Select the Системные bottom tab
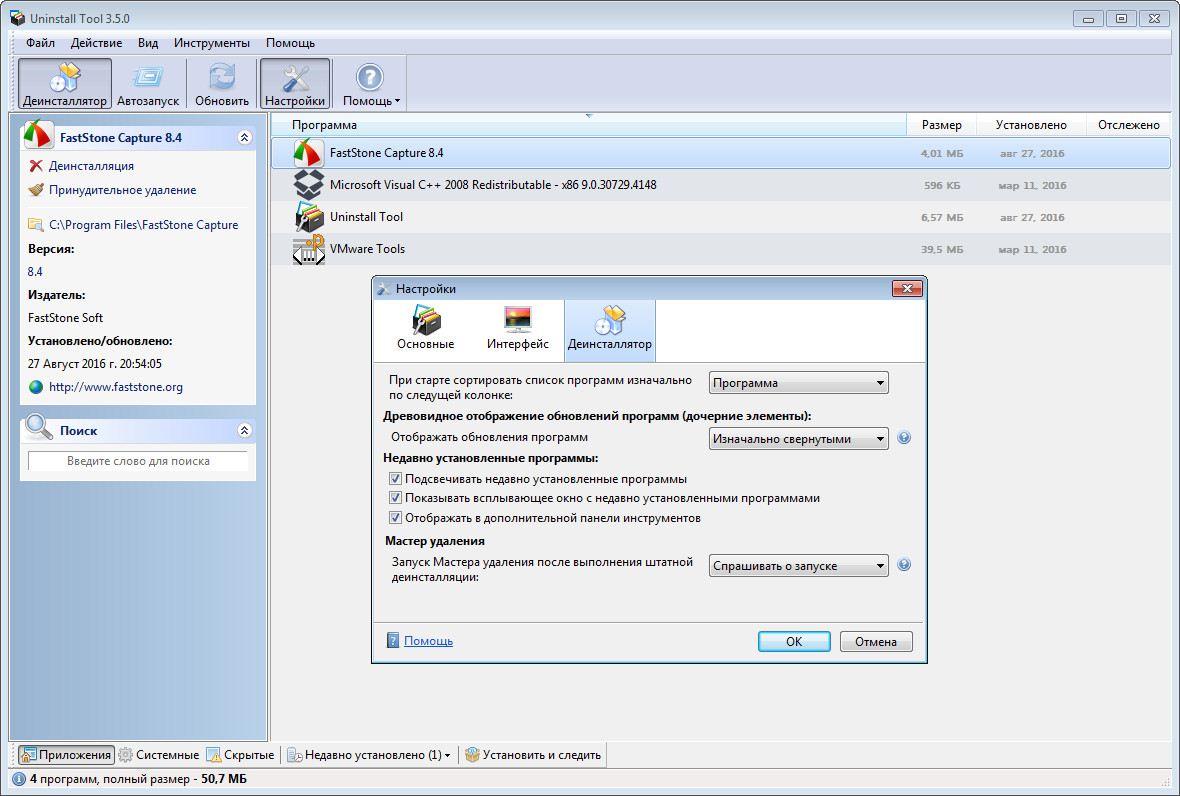1180x796 pixels. (x=159, y=755)
